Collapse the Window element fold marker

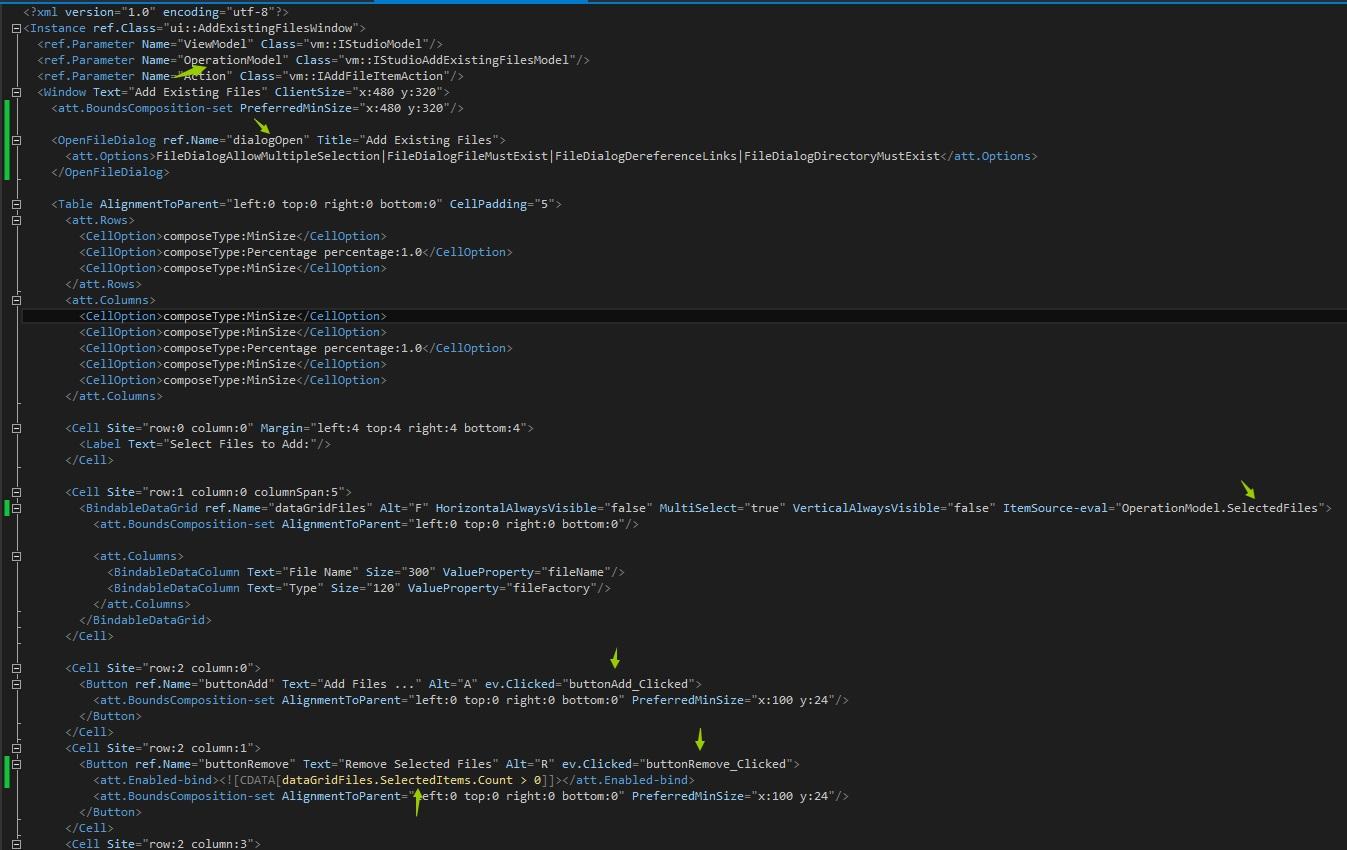tap(16, 92)
